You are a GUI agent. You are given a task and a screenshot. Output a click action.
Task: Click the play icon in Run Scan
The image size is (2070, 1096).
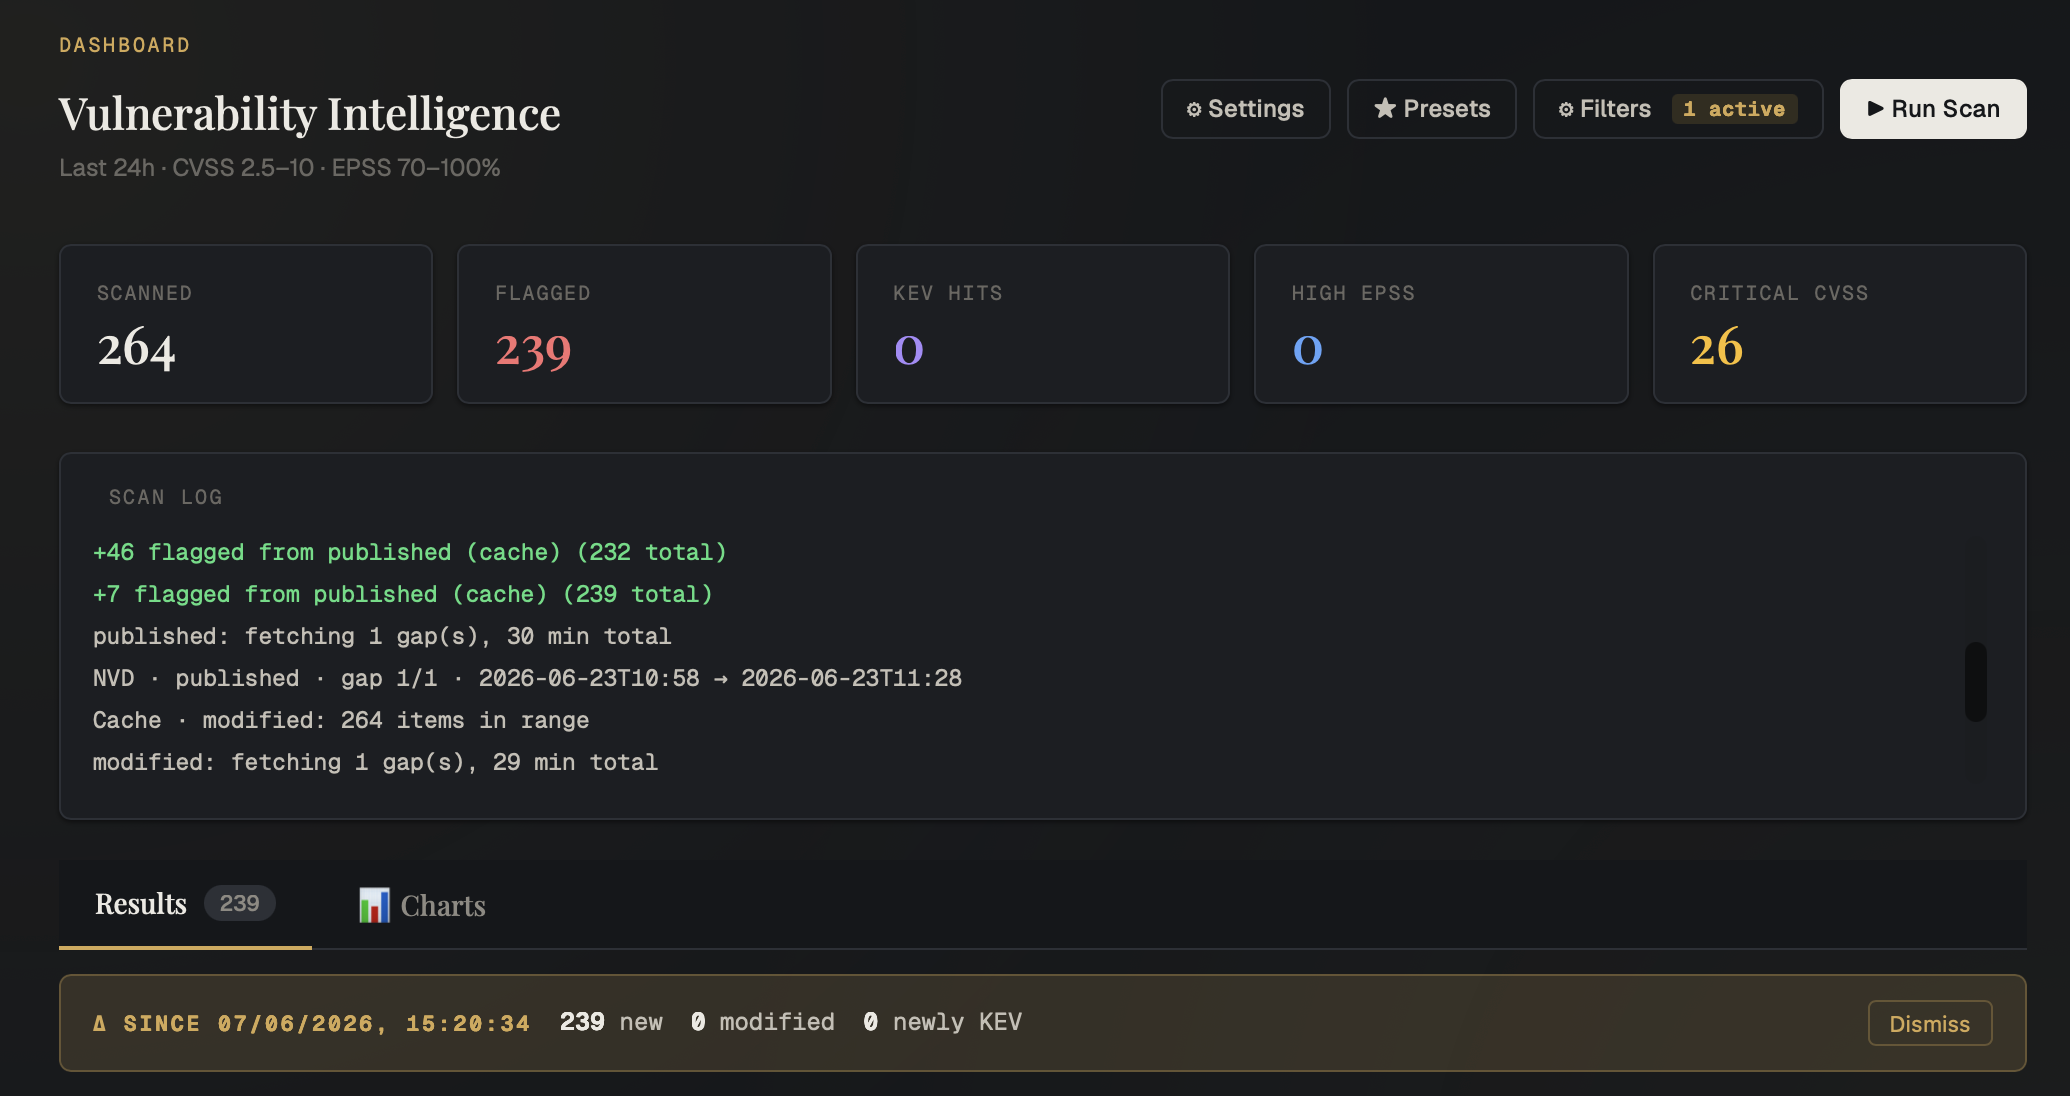1875,108
